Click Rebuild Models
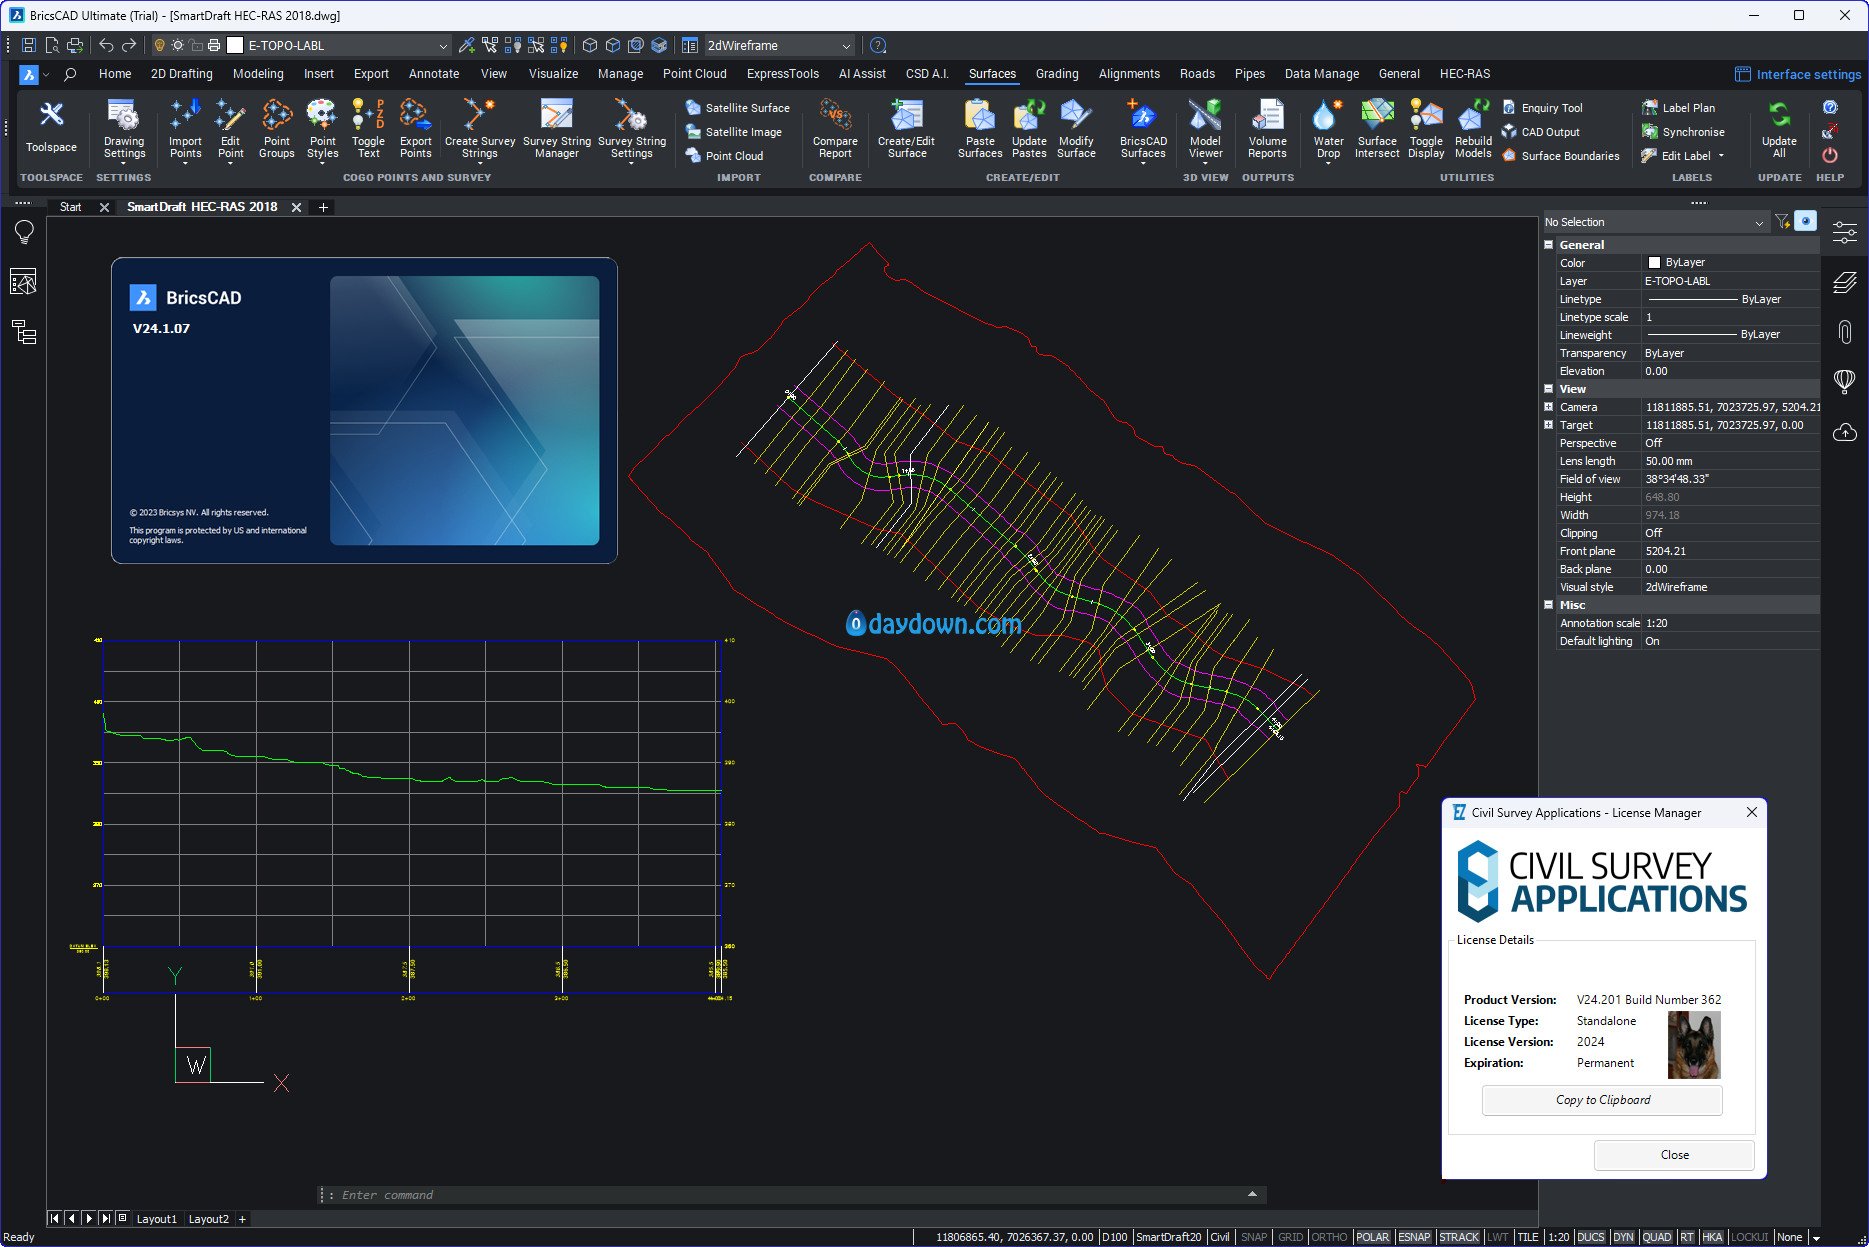 1473,129
